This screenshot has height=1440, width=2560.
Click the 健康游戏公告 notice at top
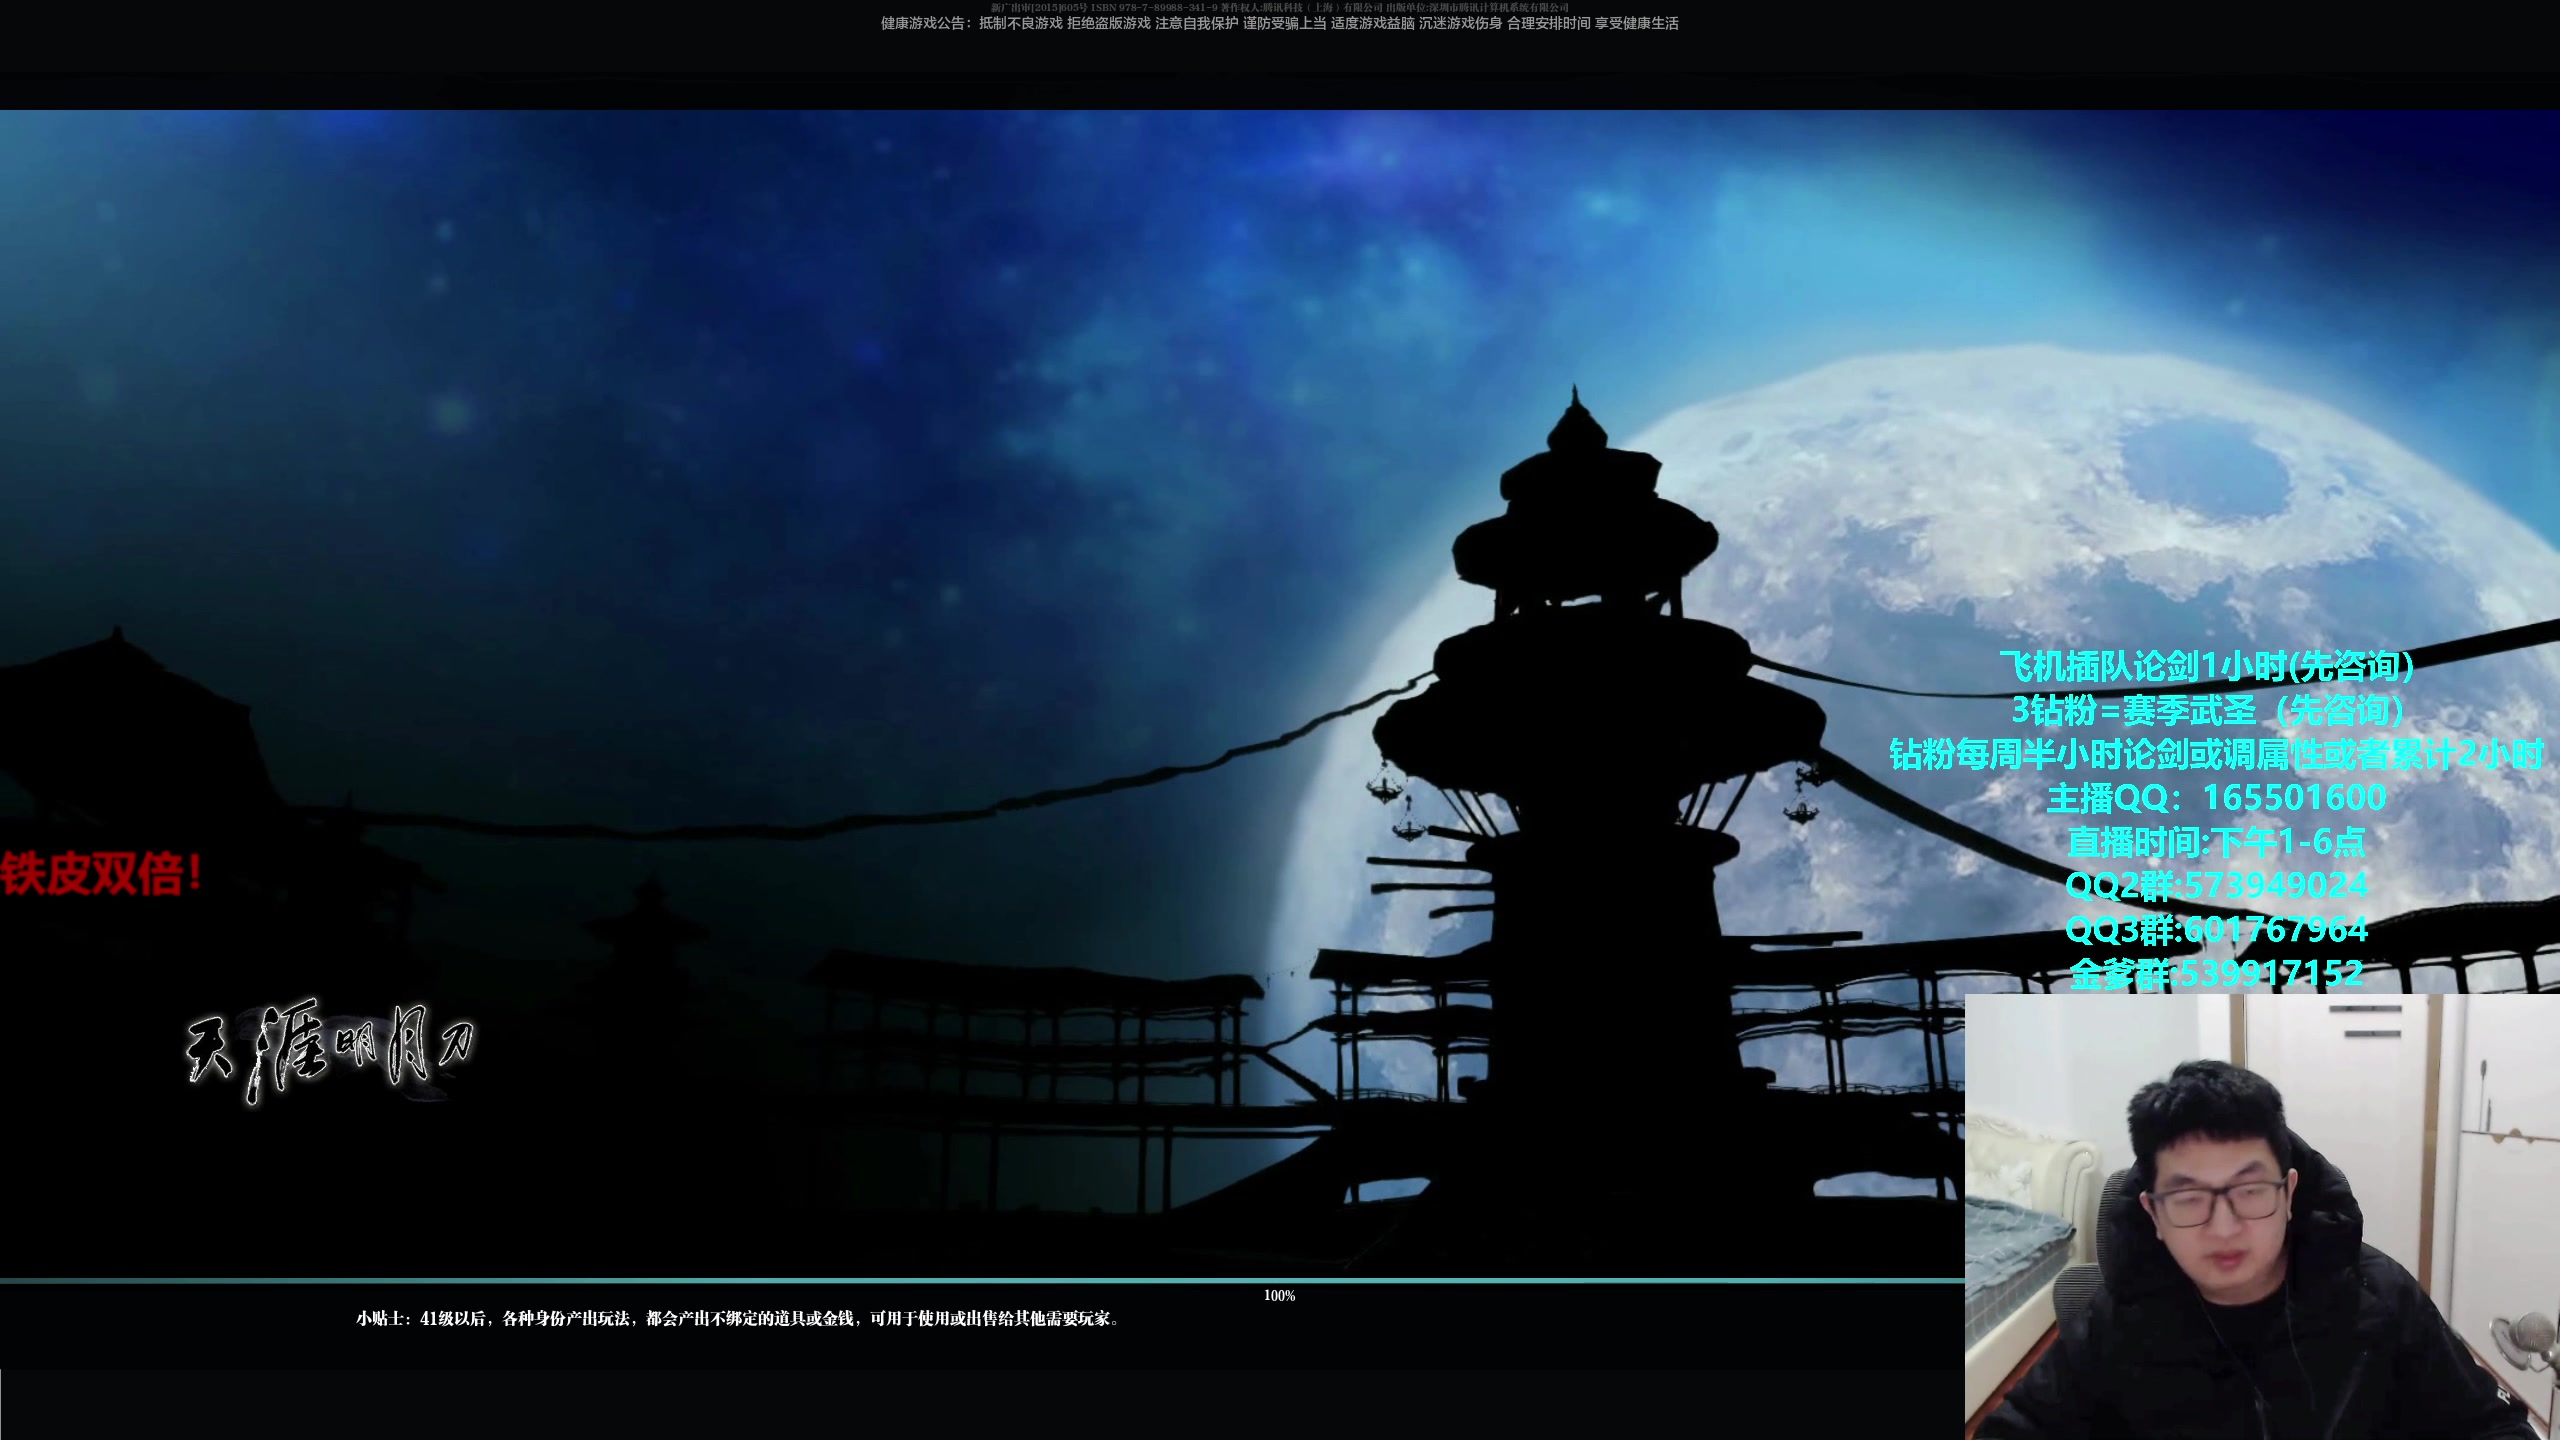1279,23
